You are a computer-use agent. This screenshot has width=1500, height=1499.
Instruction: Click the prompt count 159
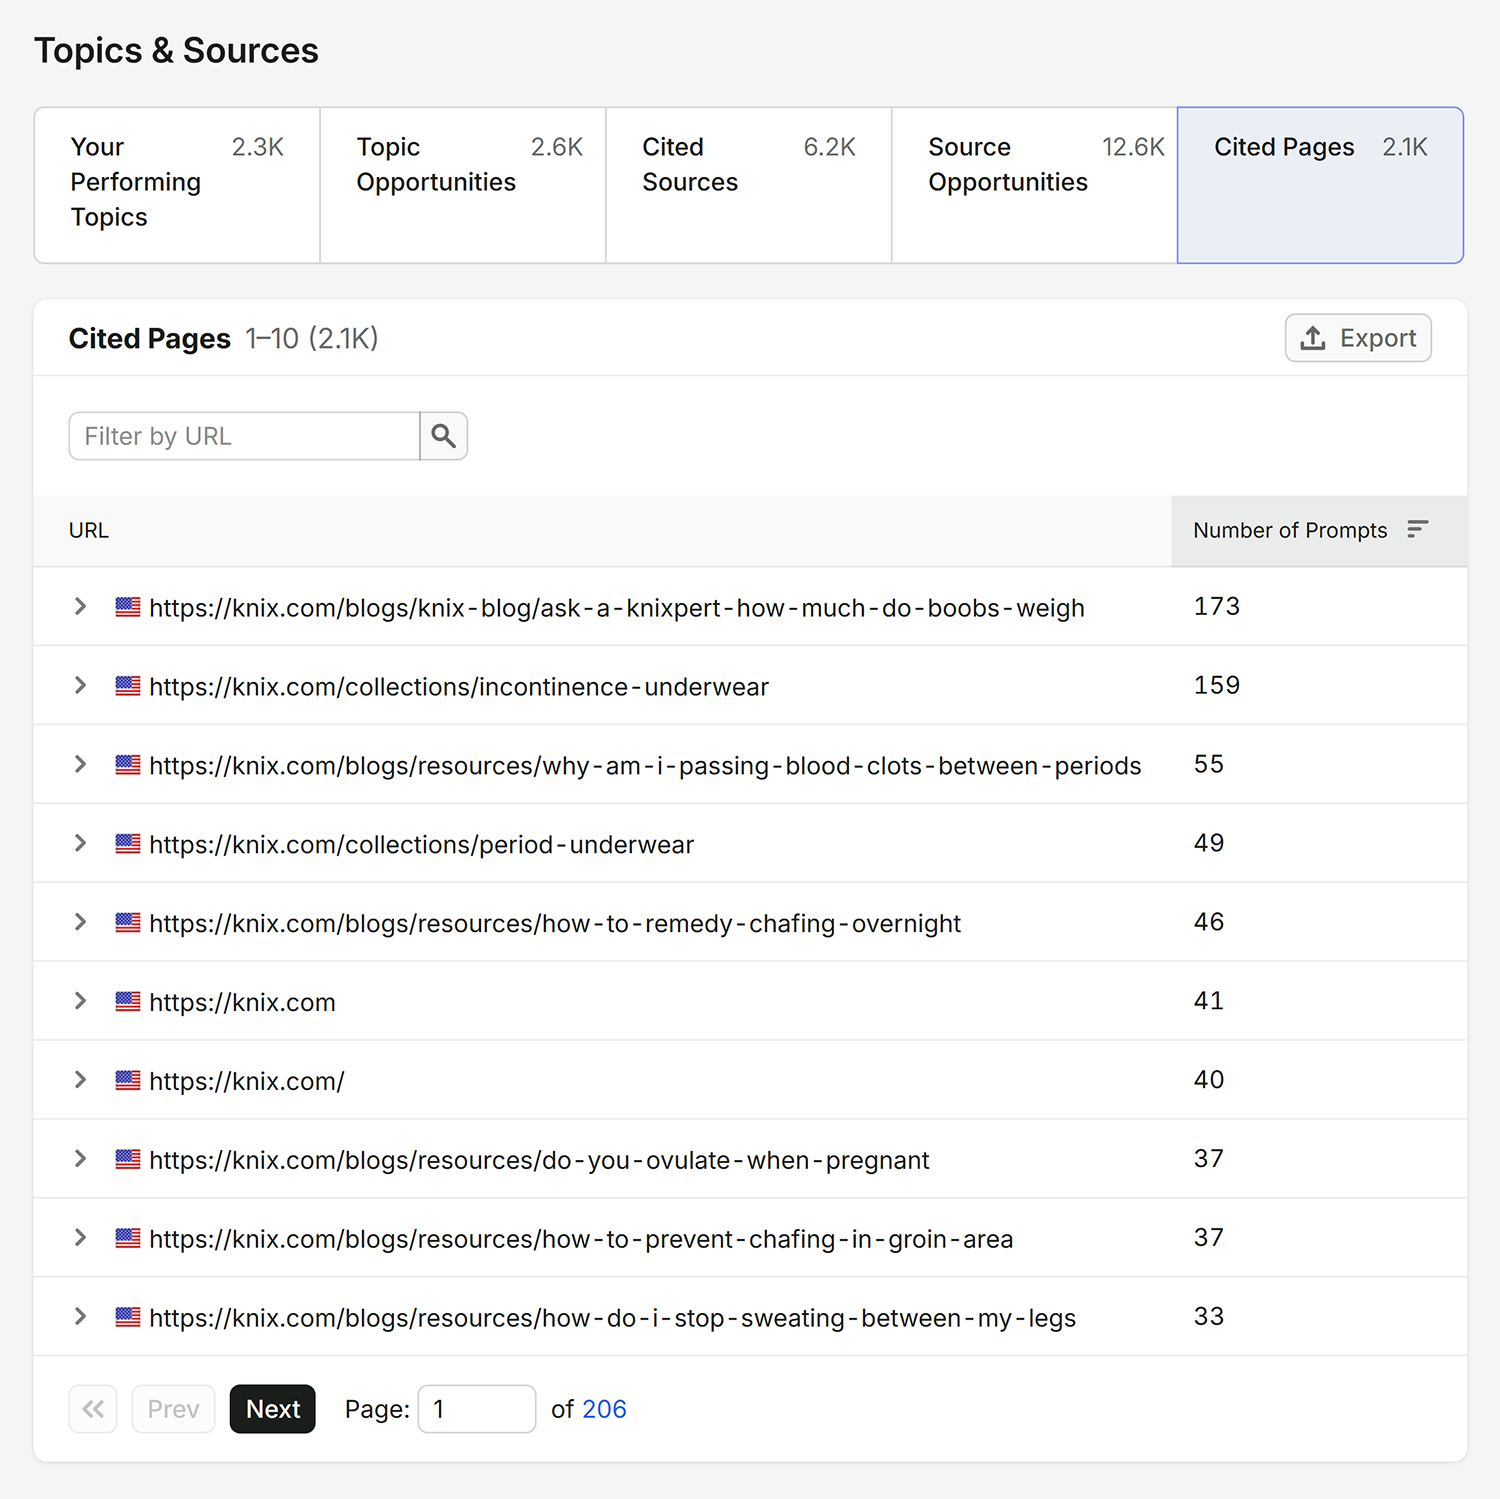[1216, 686]
